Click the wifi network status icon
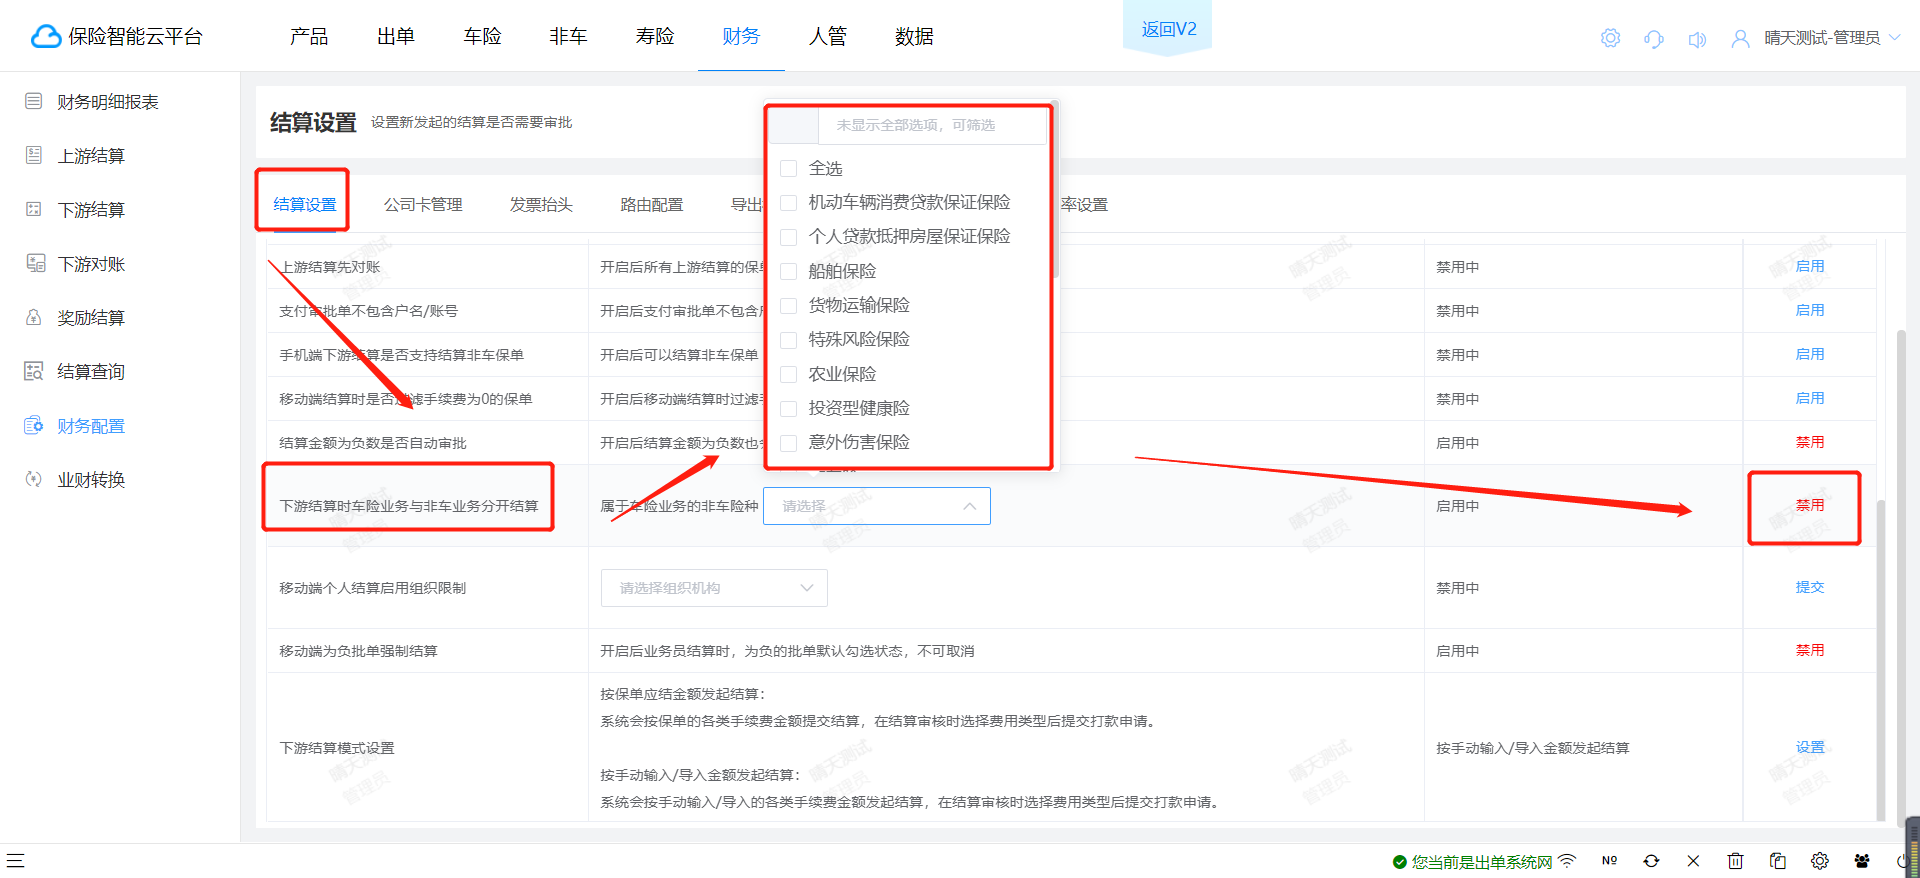Image resolution: width=1920 pixels, height=878 pixels. pyautogui.click(x=1567, y=861)
